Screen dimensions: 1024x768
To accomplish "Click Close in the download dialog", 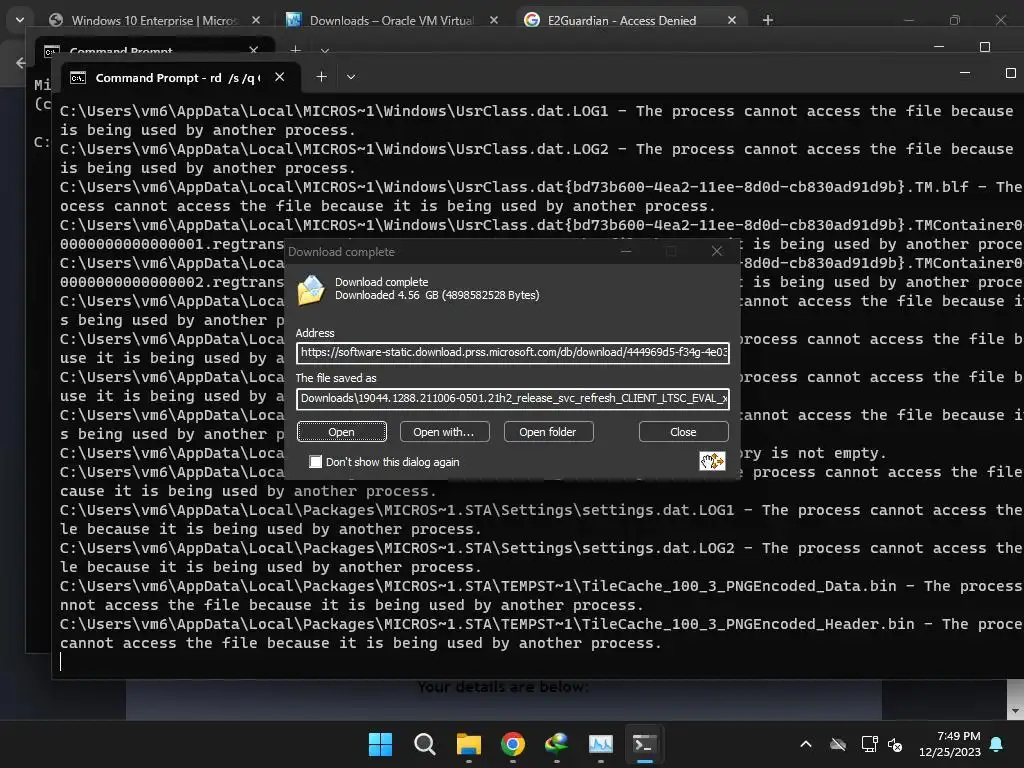I will (x=683, y=432).
